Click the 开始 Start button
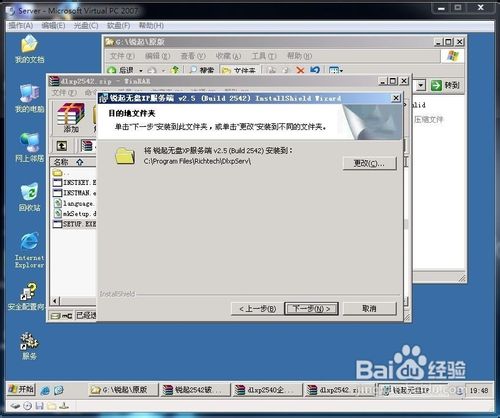500x418 pixels. (21, 389)
